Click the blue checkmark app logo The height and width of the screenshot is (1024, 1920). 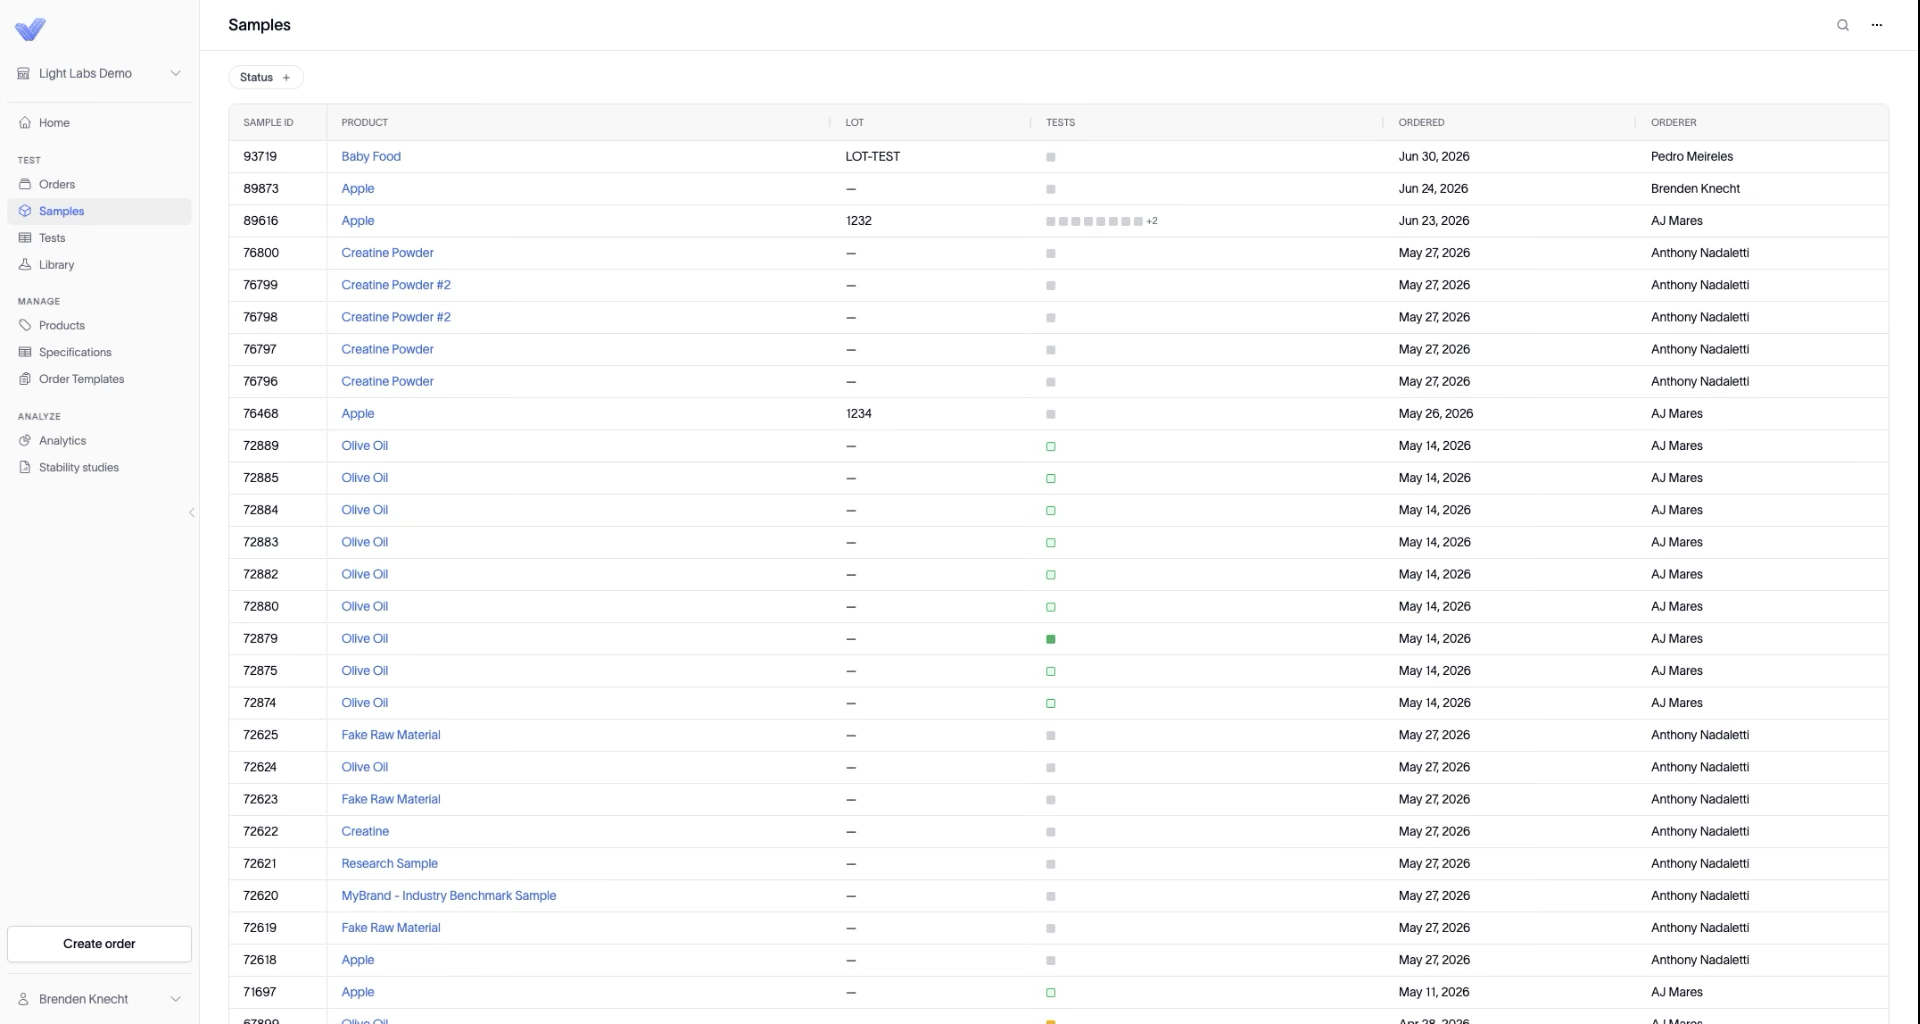pyautogui.click(x=30, y=29)
